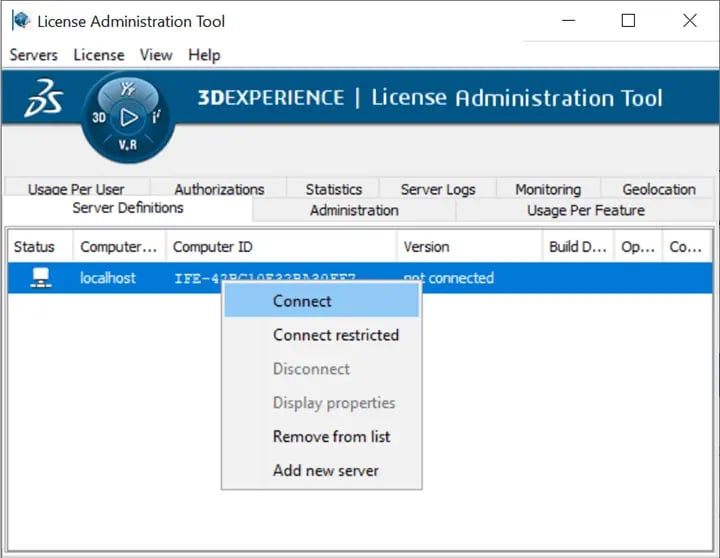Switch to the Usage Per User tab
The width and height of the screenshot is (720, 558).
[x=76, y=189]
